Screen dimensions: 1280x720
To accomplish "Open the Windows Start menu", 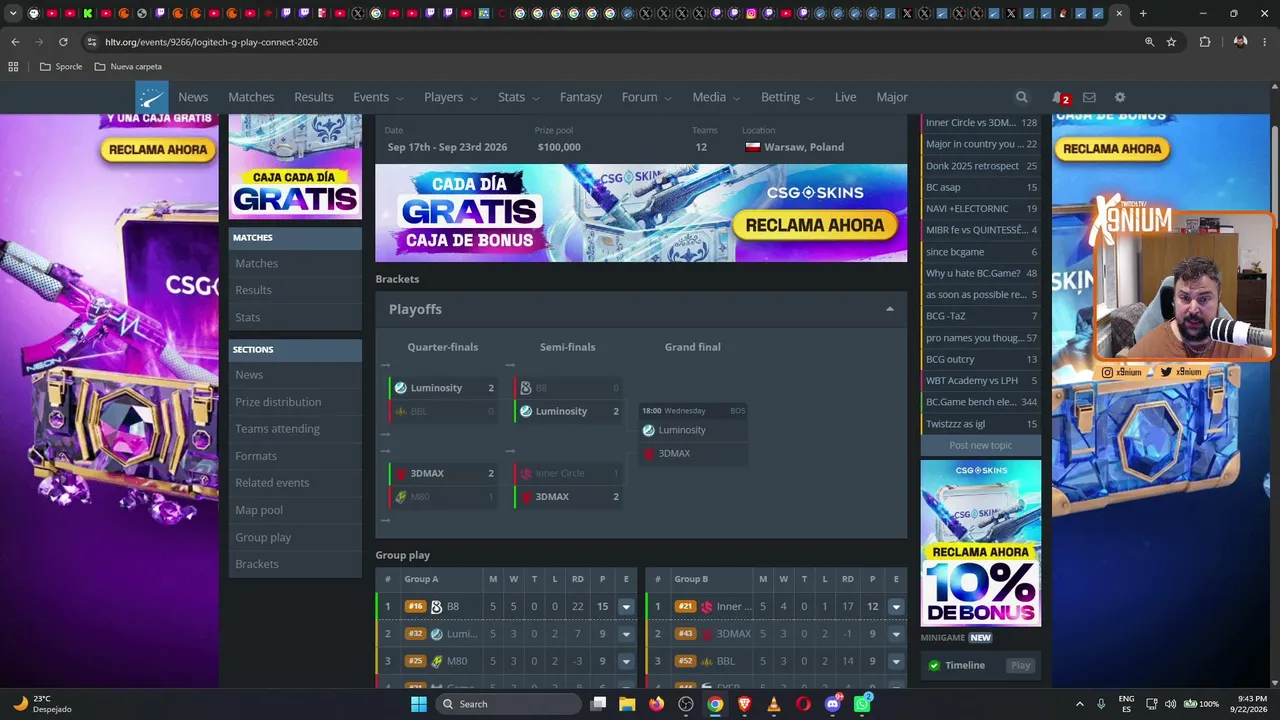I will pos(419,704).
